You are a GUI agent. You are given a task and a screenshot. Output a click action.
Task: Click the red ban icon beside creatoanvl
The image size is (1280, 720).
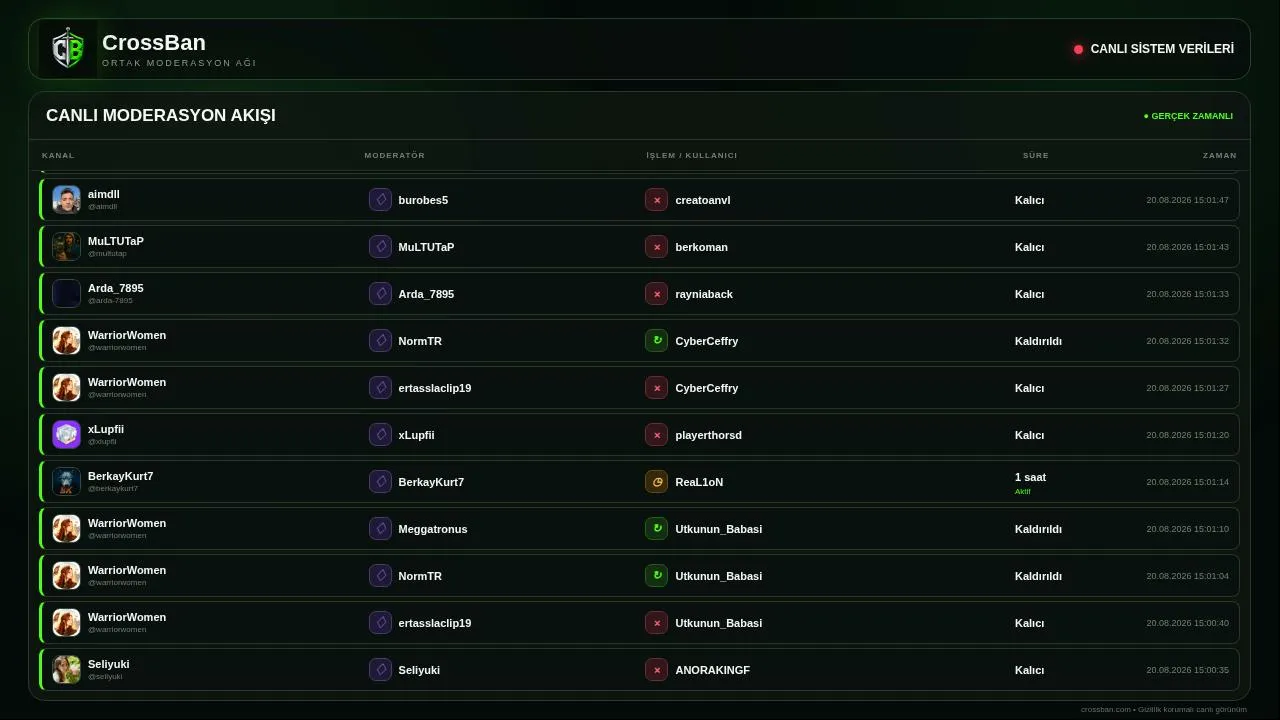click(656, 200)
